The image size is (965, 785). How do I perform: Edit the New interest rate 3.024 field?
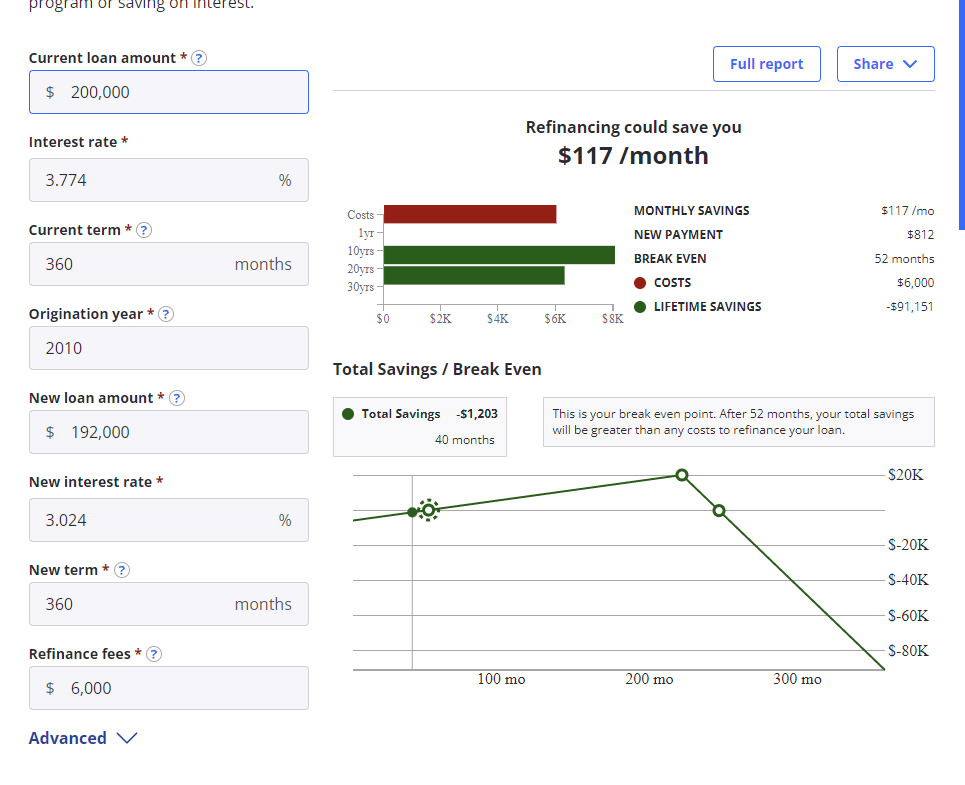169,520
